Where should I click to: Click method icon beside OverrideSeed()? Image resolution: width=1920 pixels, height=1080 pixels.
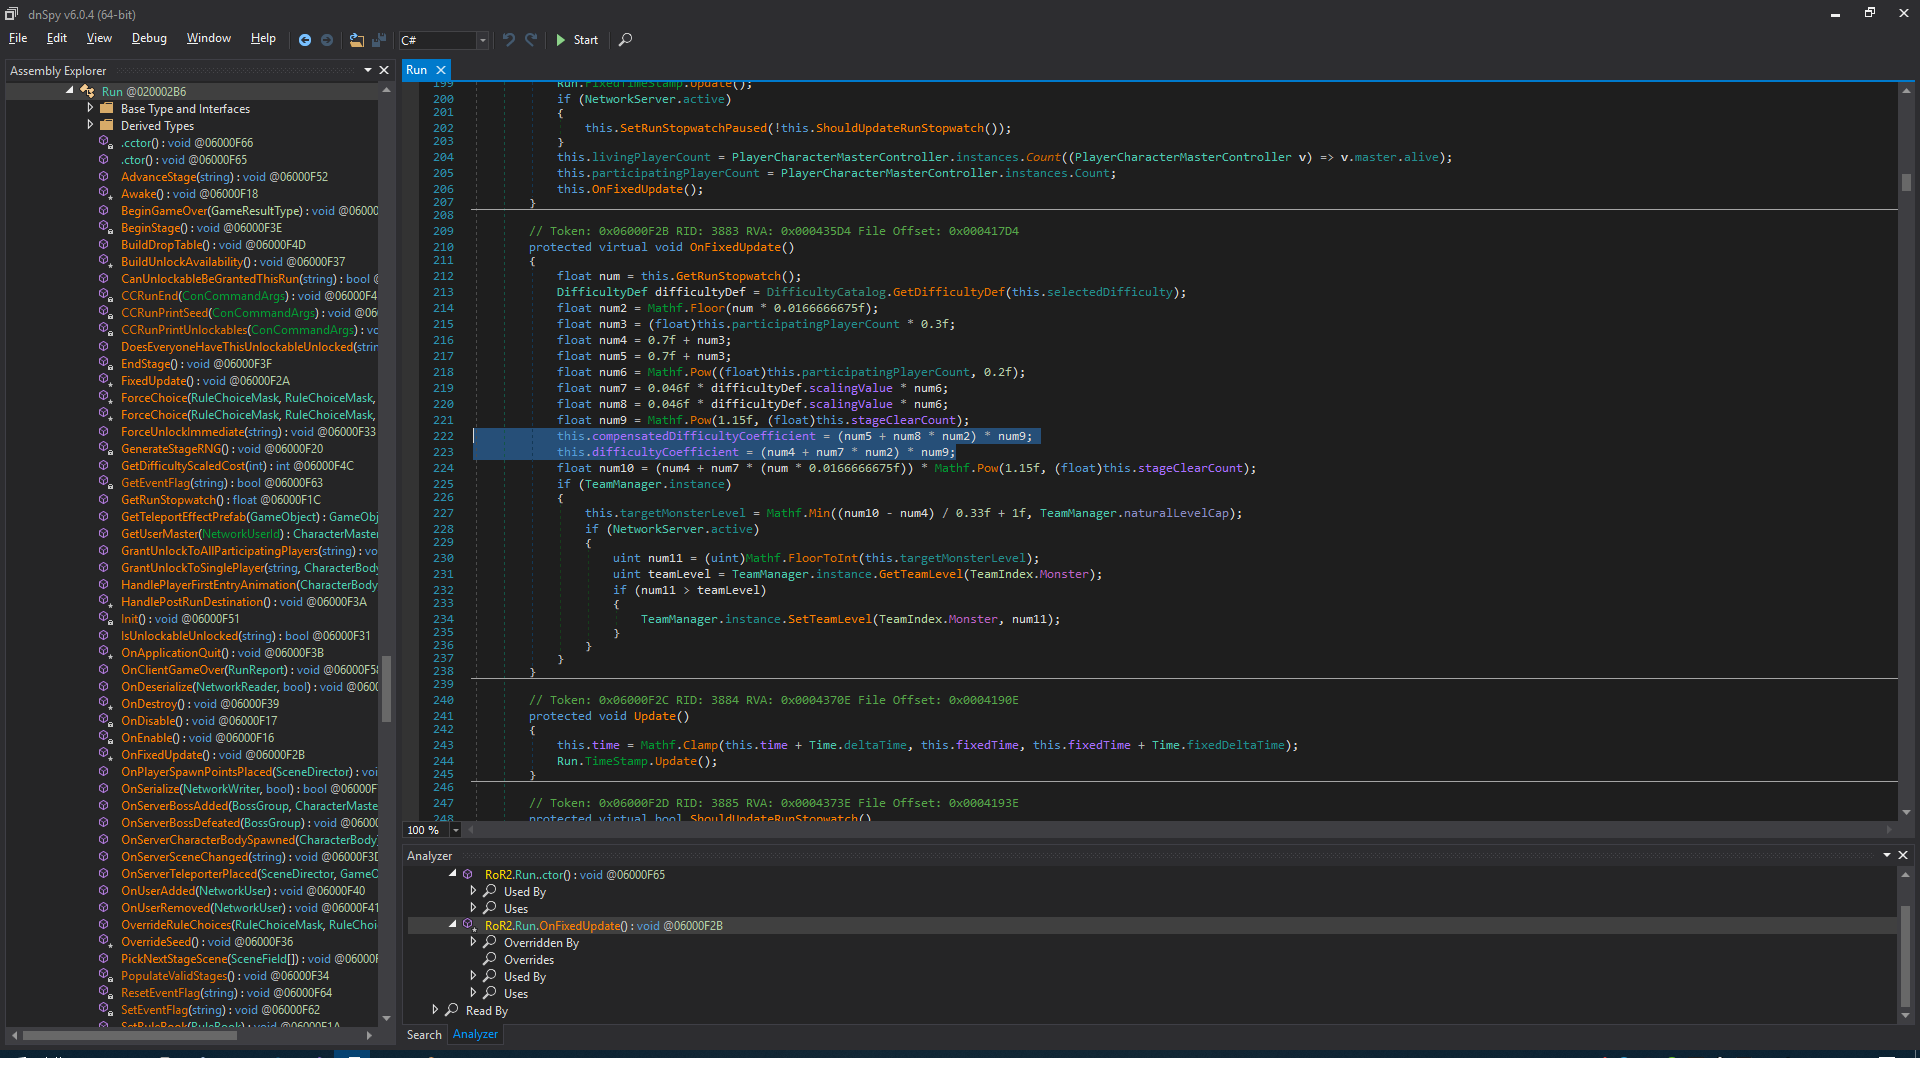coord(105,941)
